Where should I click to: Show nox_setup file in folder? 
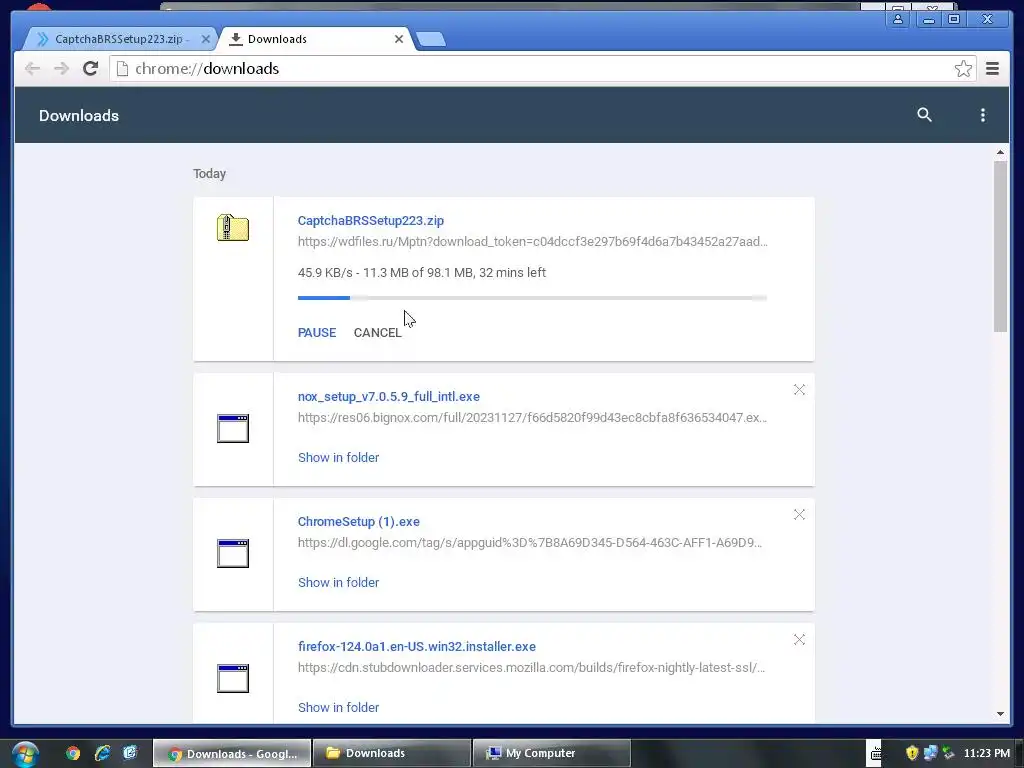(338, 458)
